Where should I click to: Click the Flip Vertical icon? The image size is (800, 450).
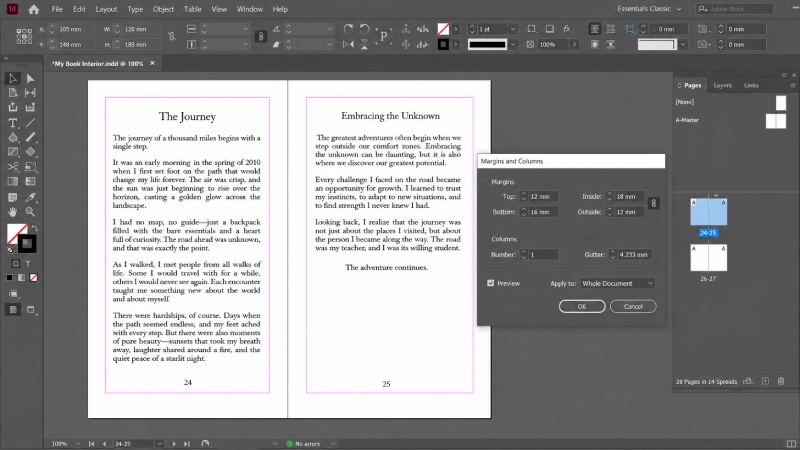pyautogui.click(x=364, y=45)
